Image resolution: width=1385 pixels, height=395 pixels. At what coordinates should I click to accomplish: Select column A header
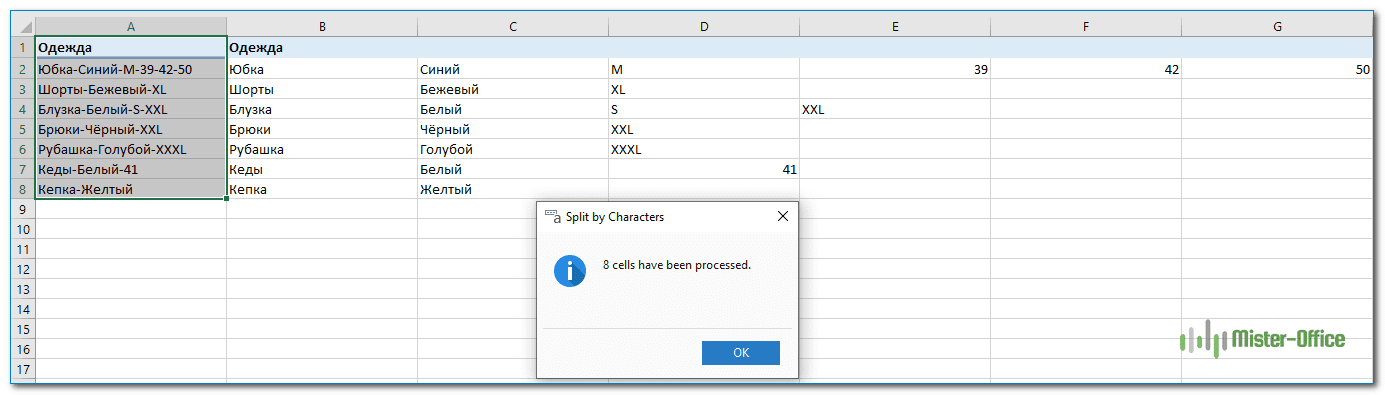click(x=131, y=27)
